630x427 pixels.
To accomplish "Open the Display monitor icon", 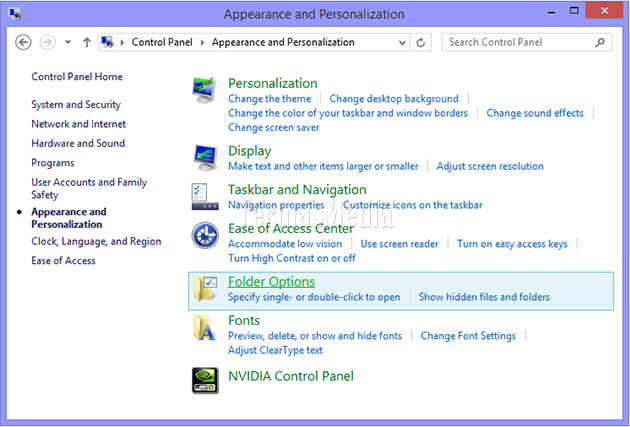I will click(x=205, y=158).
